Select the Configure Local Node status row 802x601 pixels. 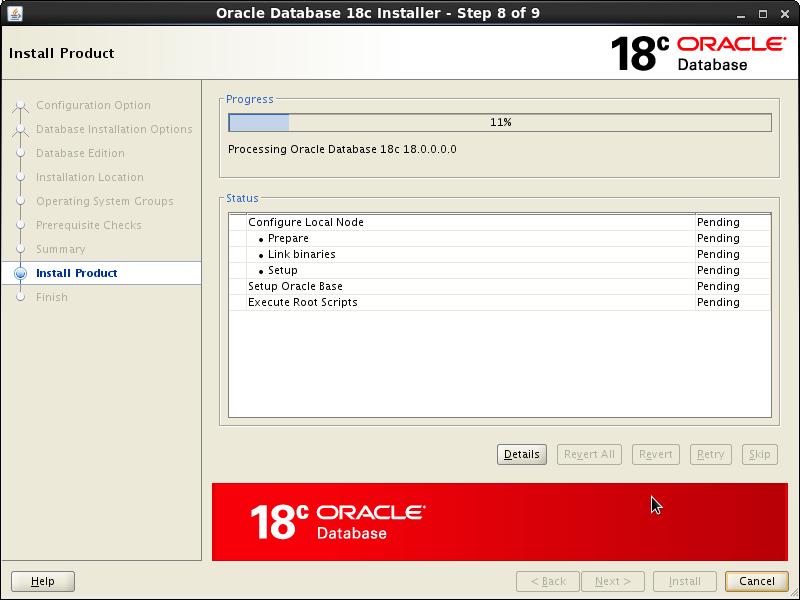[306, 222]
